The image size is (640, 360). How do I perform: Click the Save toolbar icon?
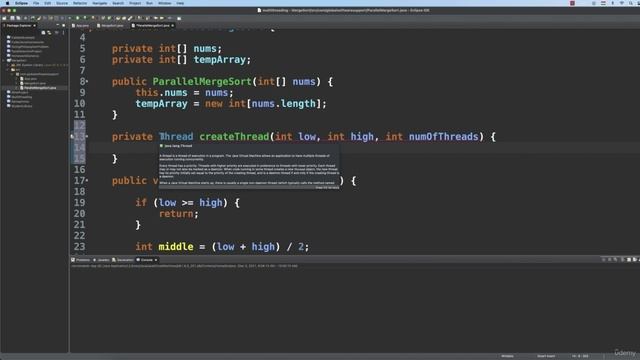pyautogui.click(x=12, y=18)
